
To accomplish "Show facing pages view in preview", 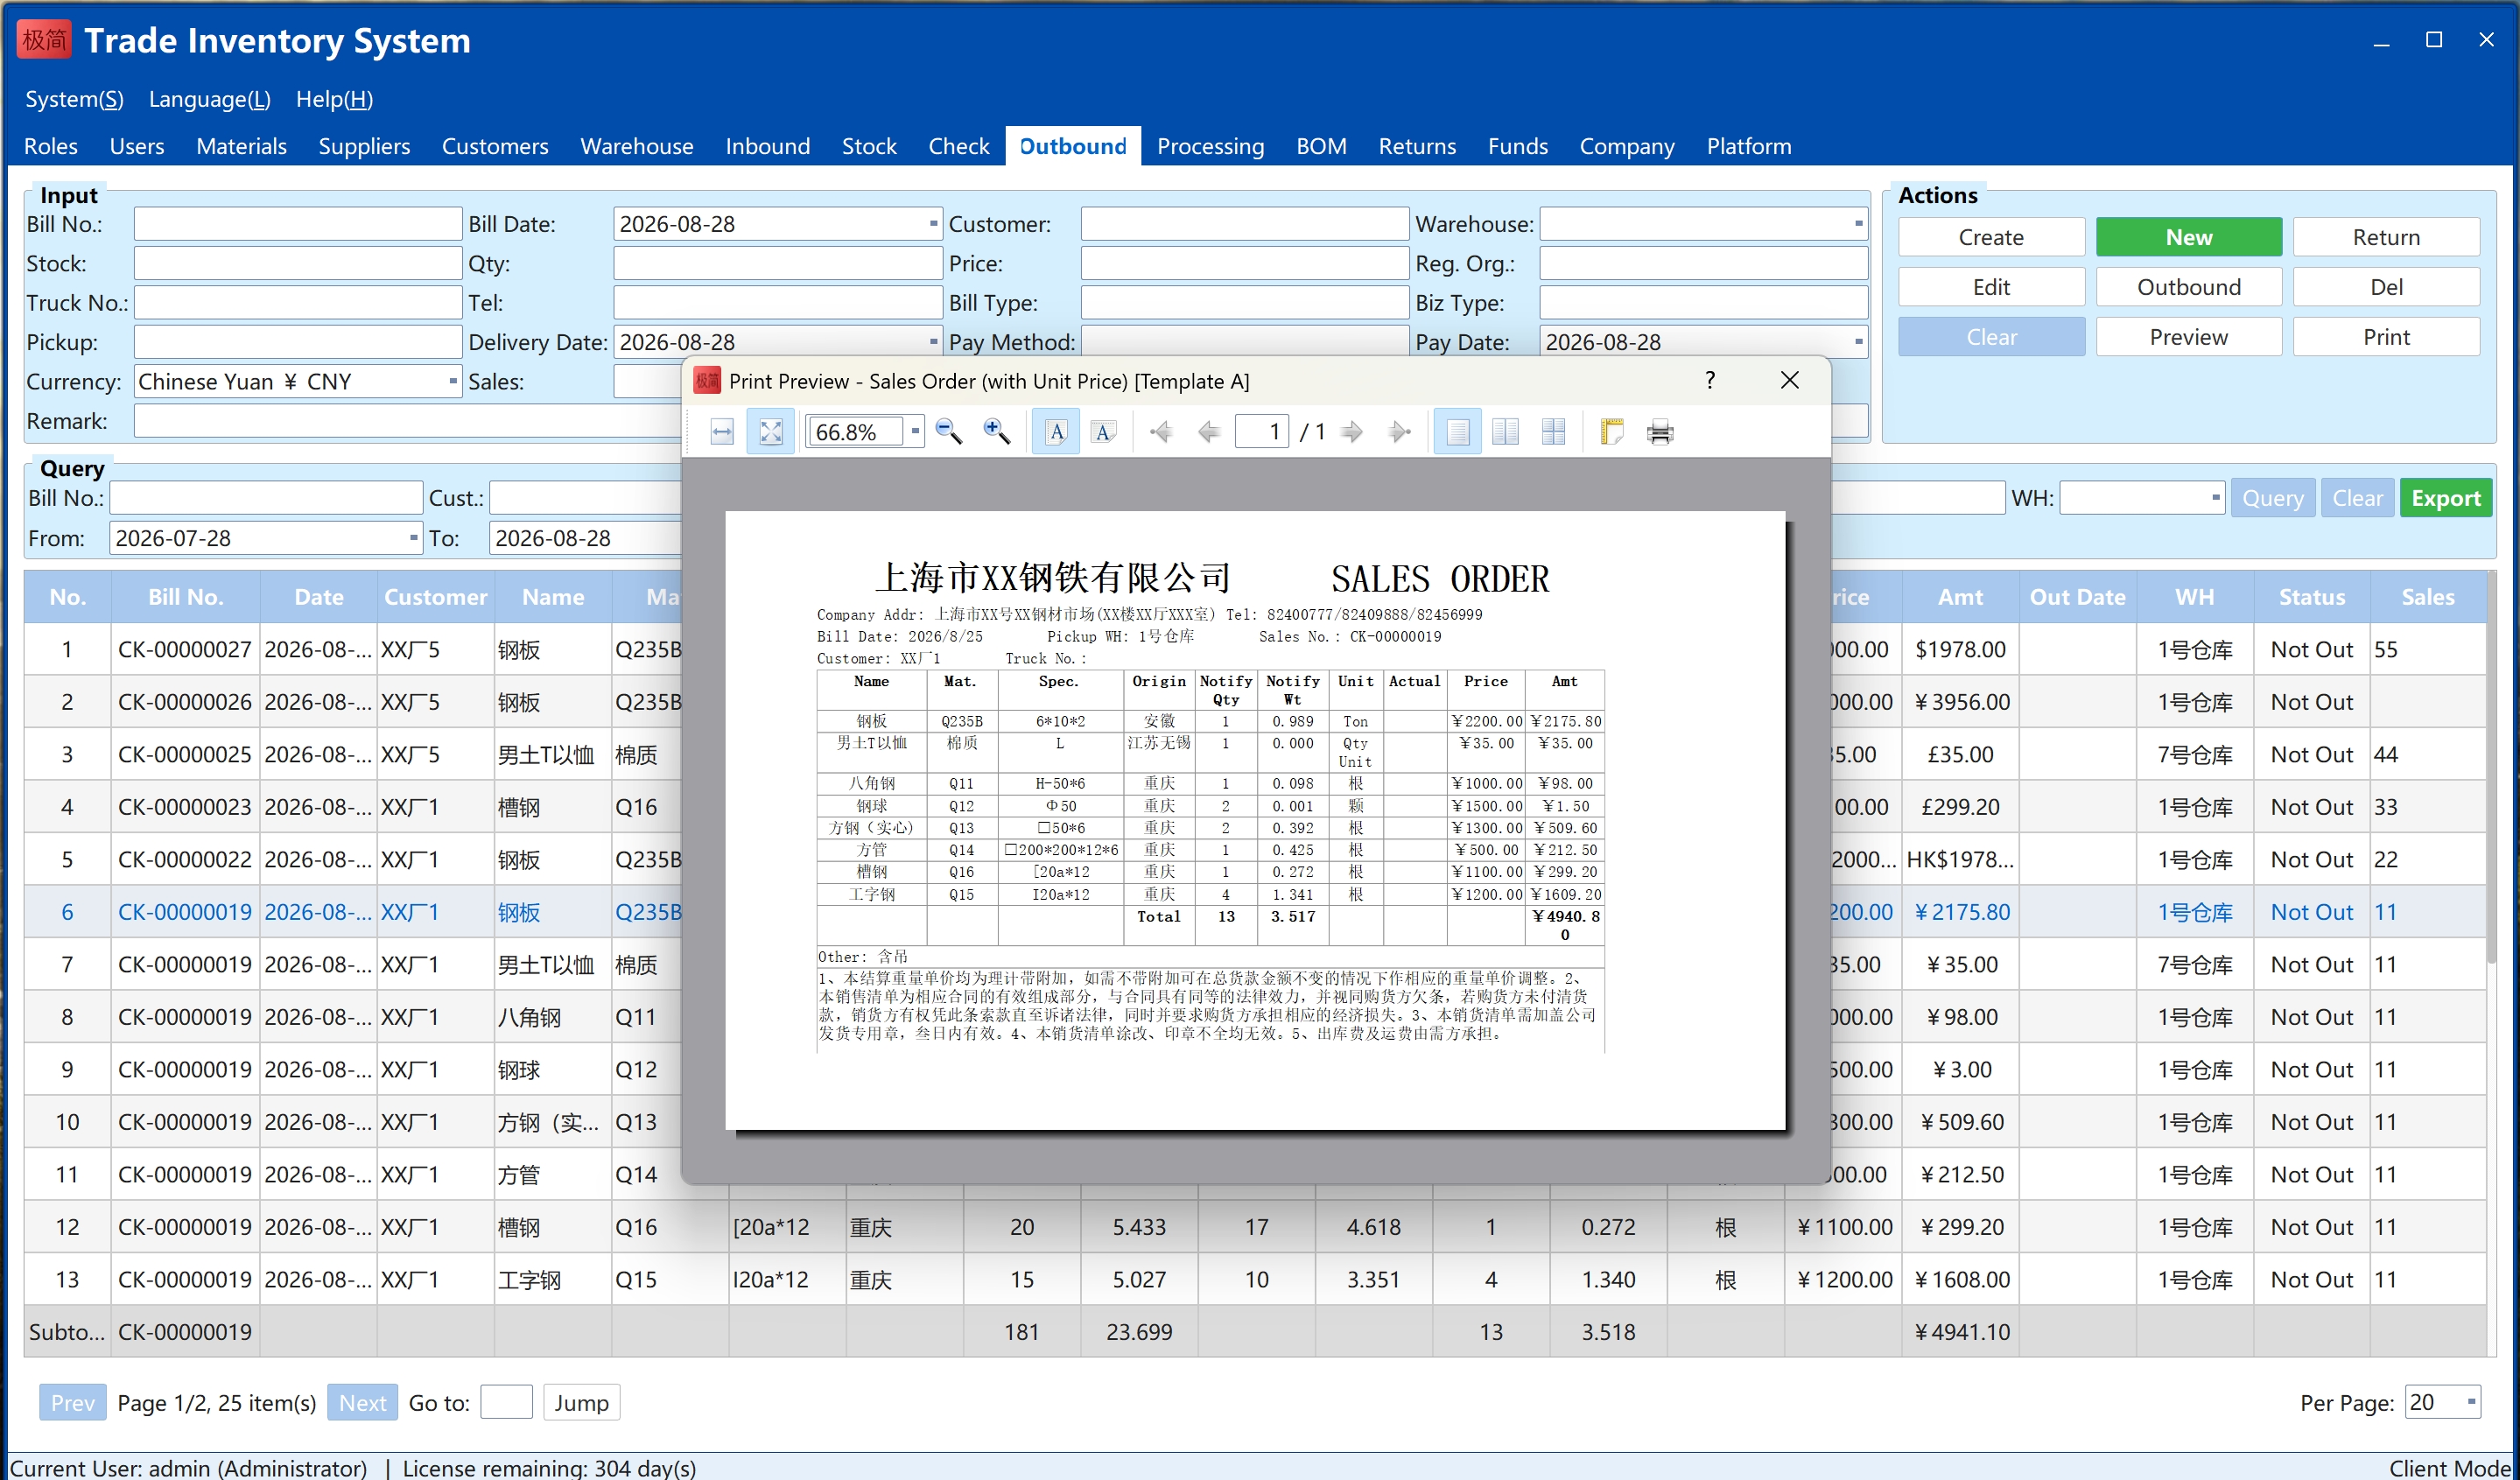I will click(1505, 432).
